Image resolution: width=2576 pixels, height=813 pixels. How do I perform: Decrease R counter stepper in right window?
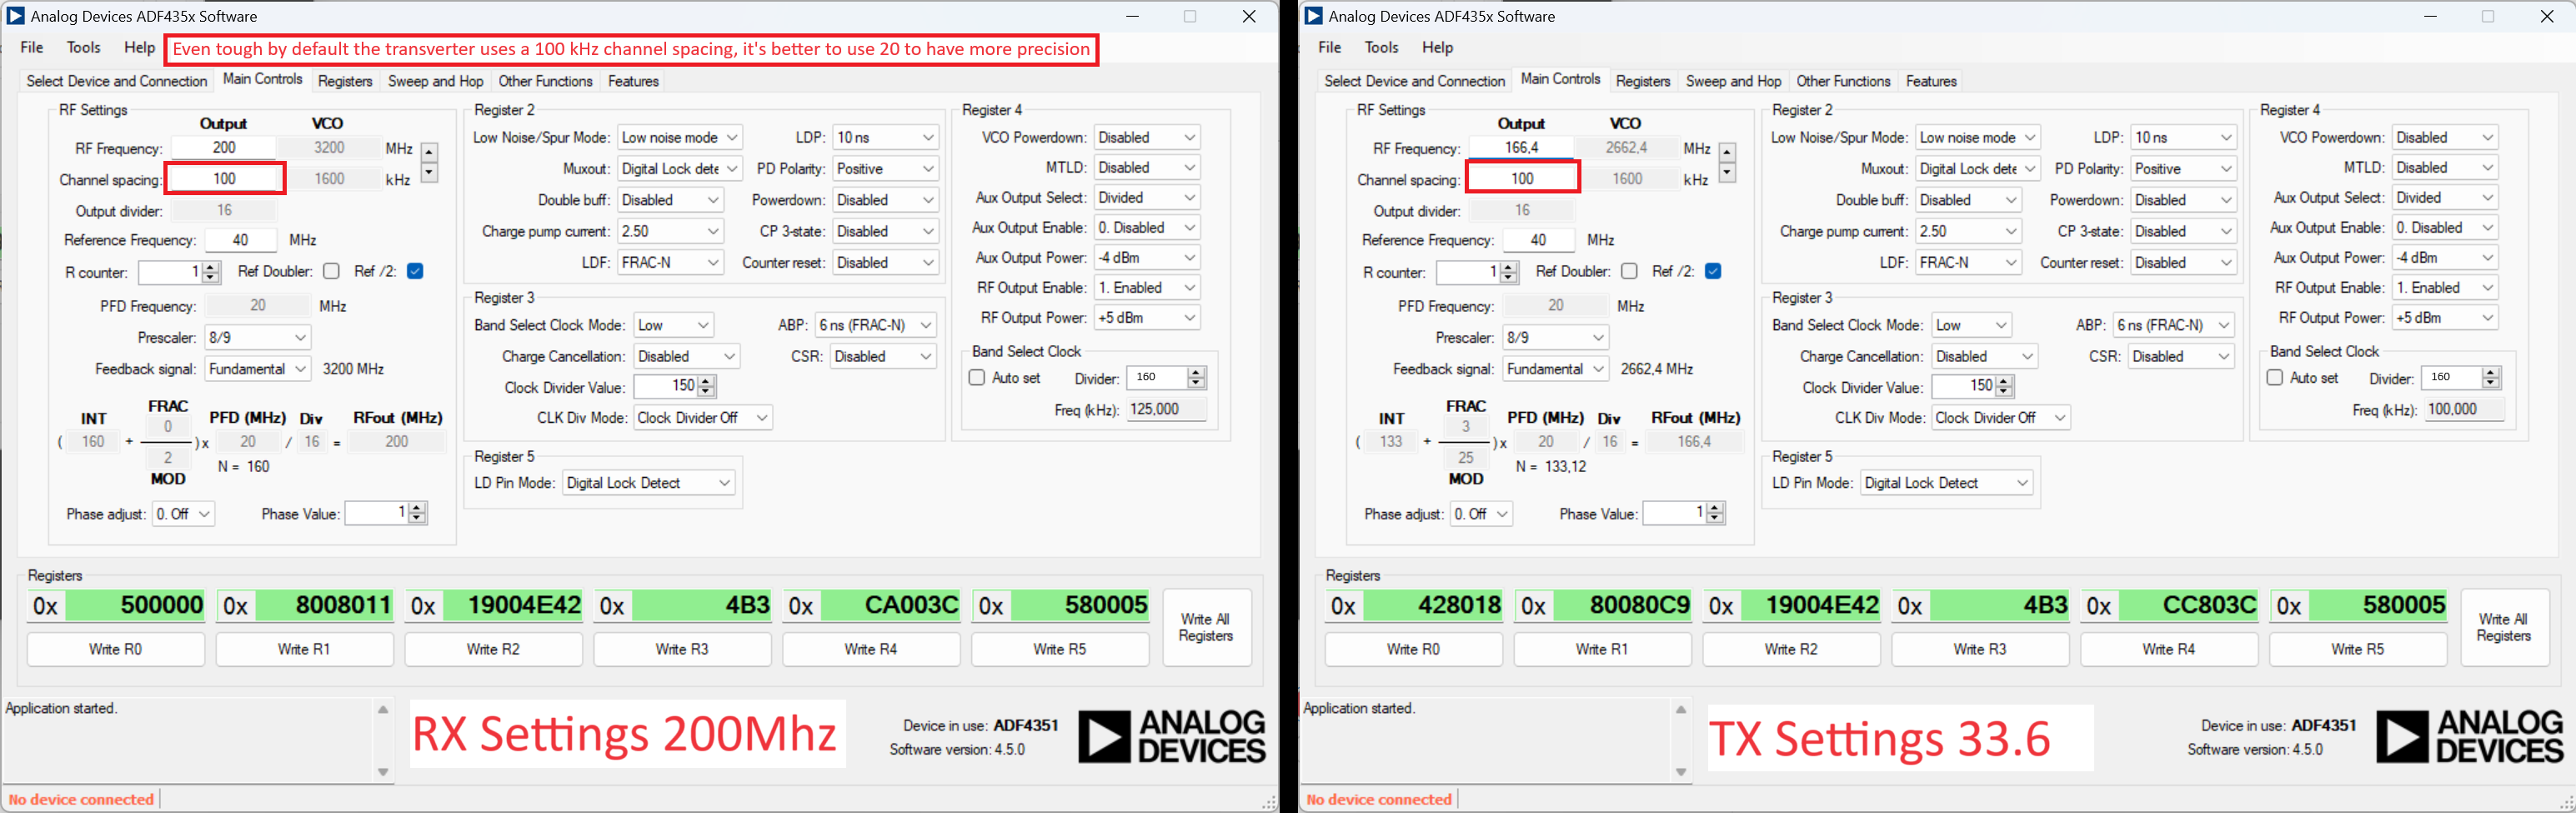[x=1508, y=277]
